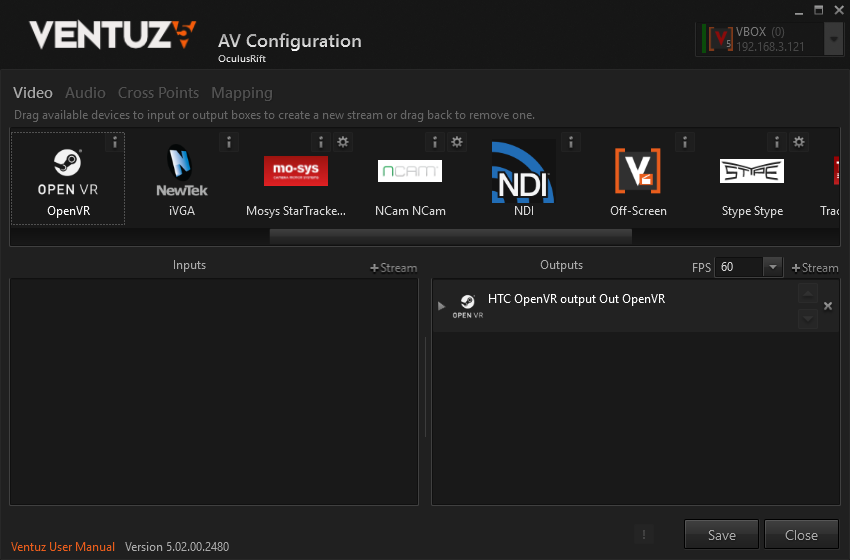Click the device list horizontal scrollbar
This screenshot has height=560, width=850.
click(450, 236)
